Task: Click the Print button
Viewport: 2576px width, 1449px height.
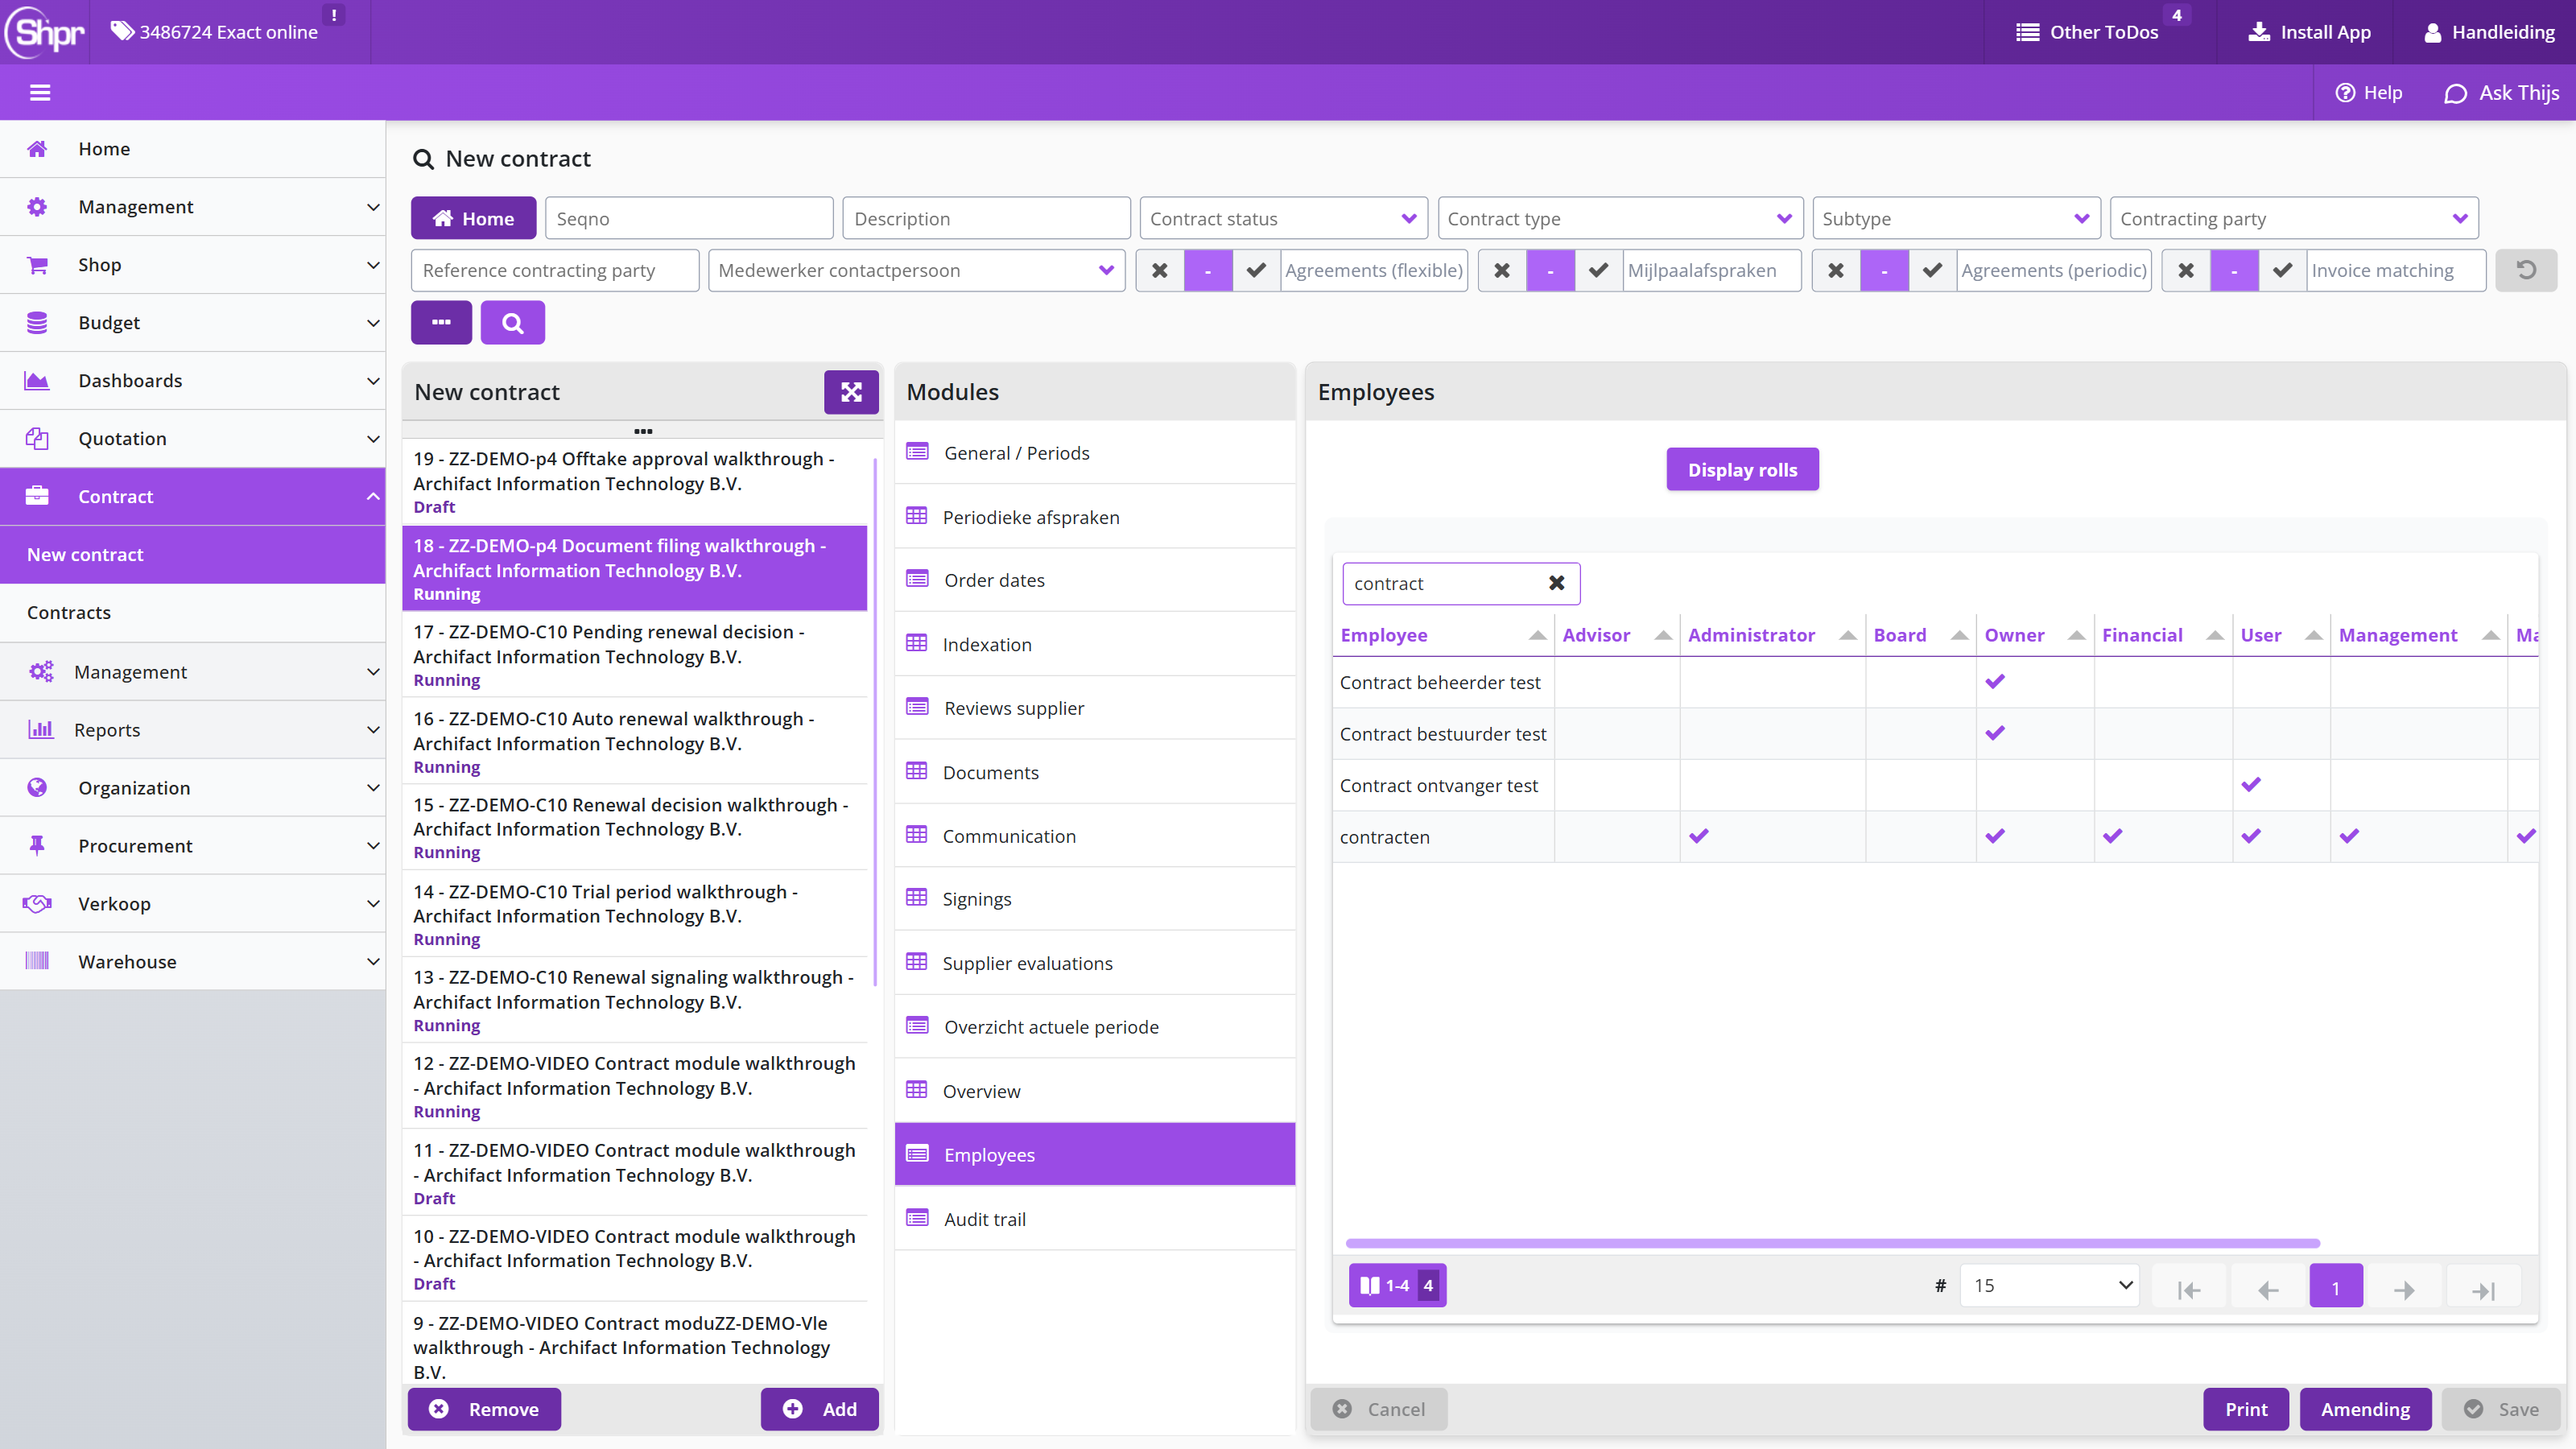Action: [2246, 1409]
